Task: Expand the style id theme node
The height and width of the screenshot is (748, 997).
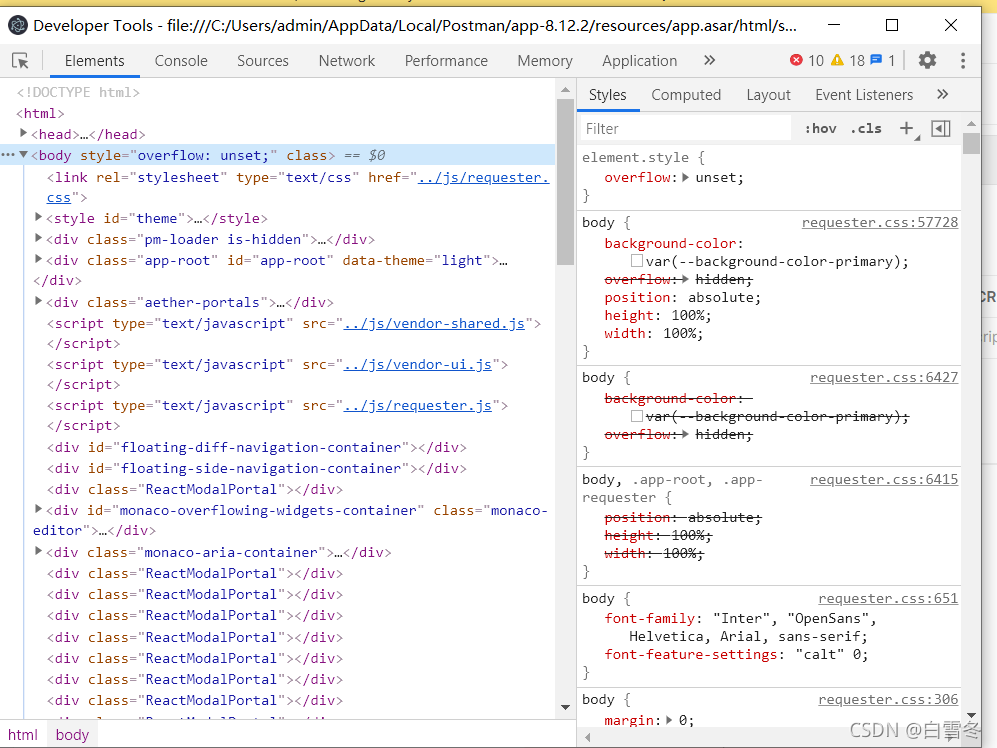Action: pyautogui.click(x=38, y=218)
